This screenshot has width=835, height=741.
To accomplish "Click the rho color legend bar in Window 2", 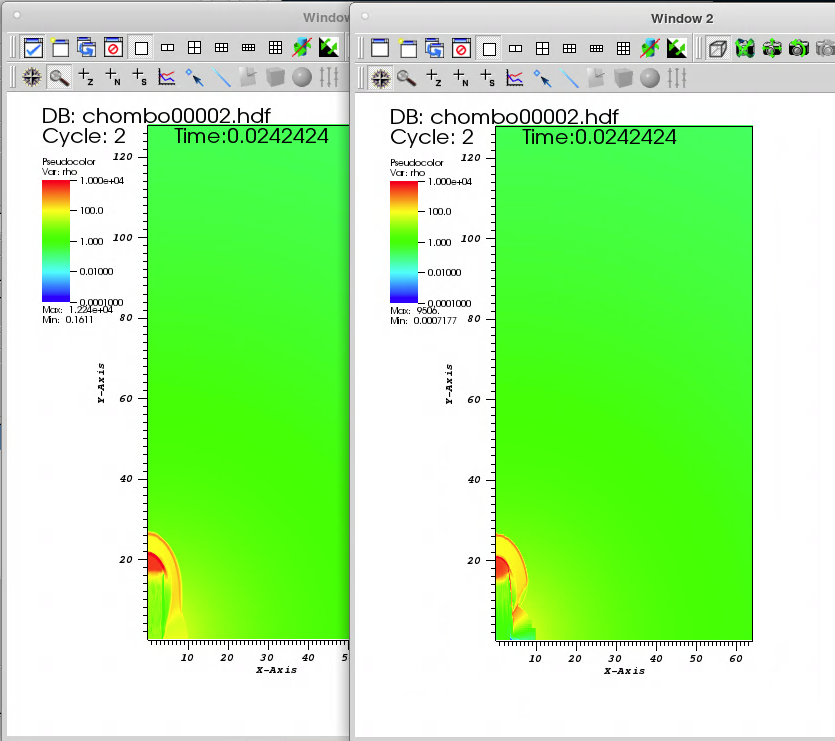I will click(x=404, y=242).
